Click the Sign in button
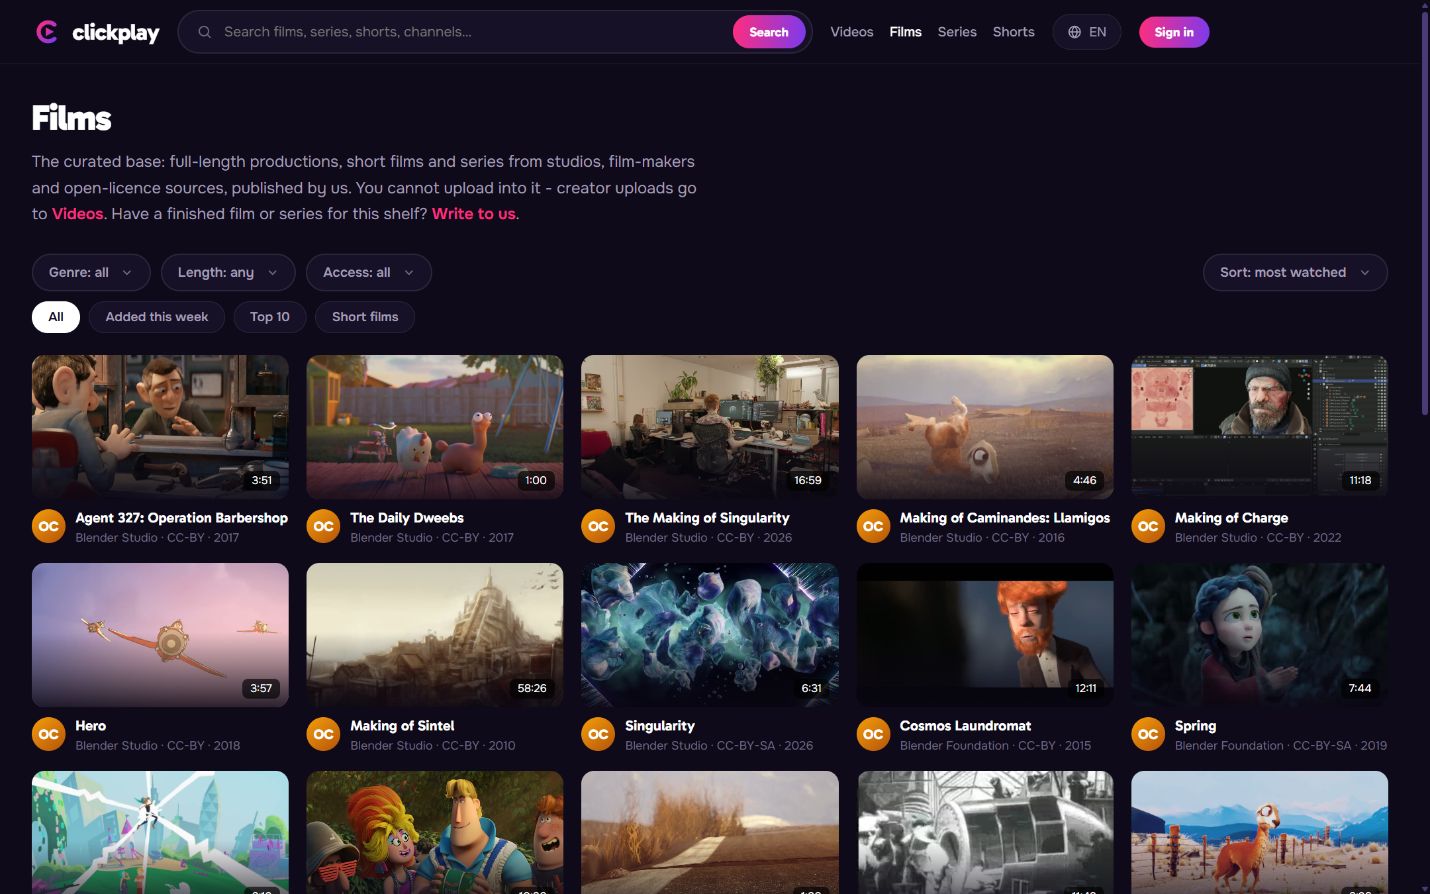Screen dimensions: 1430x894 point(1174,32)
